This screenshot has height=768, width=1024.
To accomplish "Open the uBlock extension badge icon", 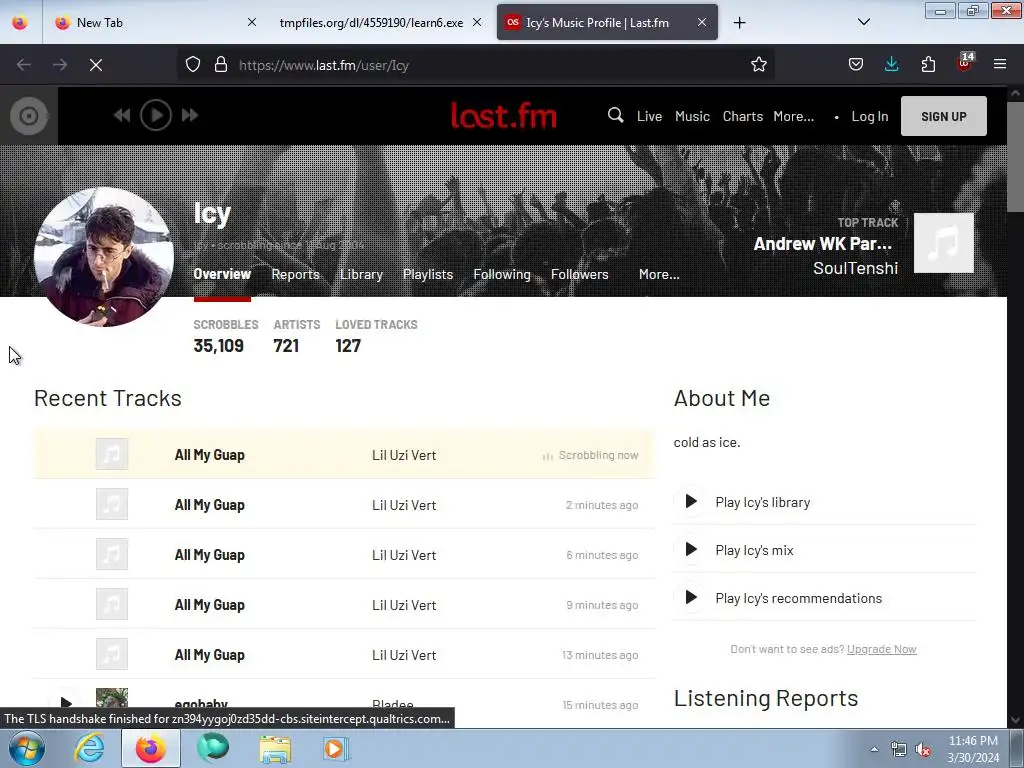I will tap(965, 63).
